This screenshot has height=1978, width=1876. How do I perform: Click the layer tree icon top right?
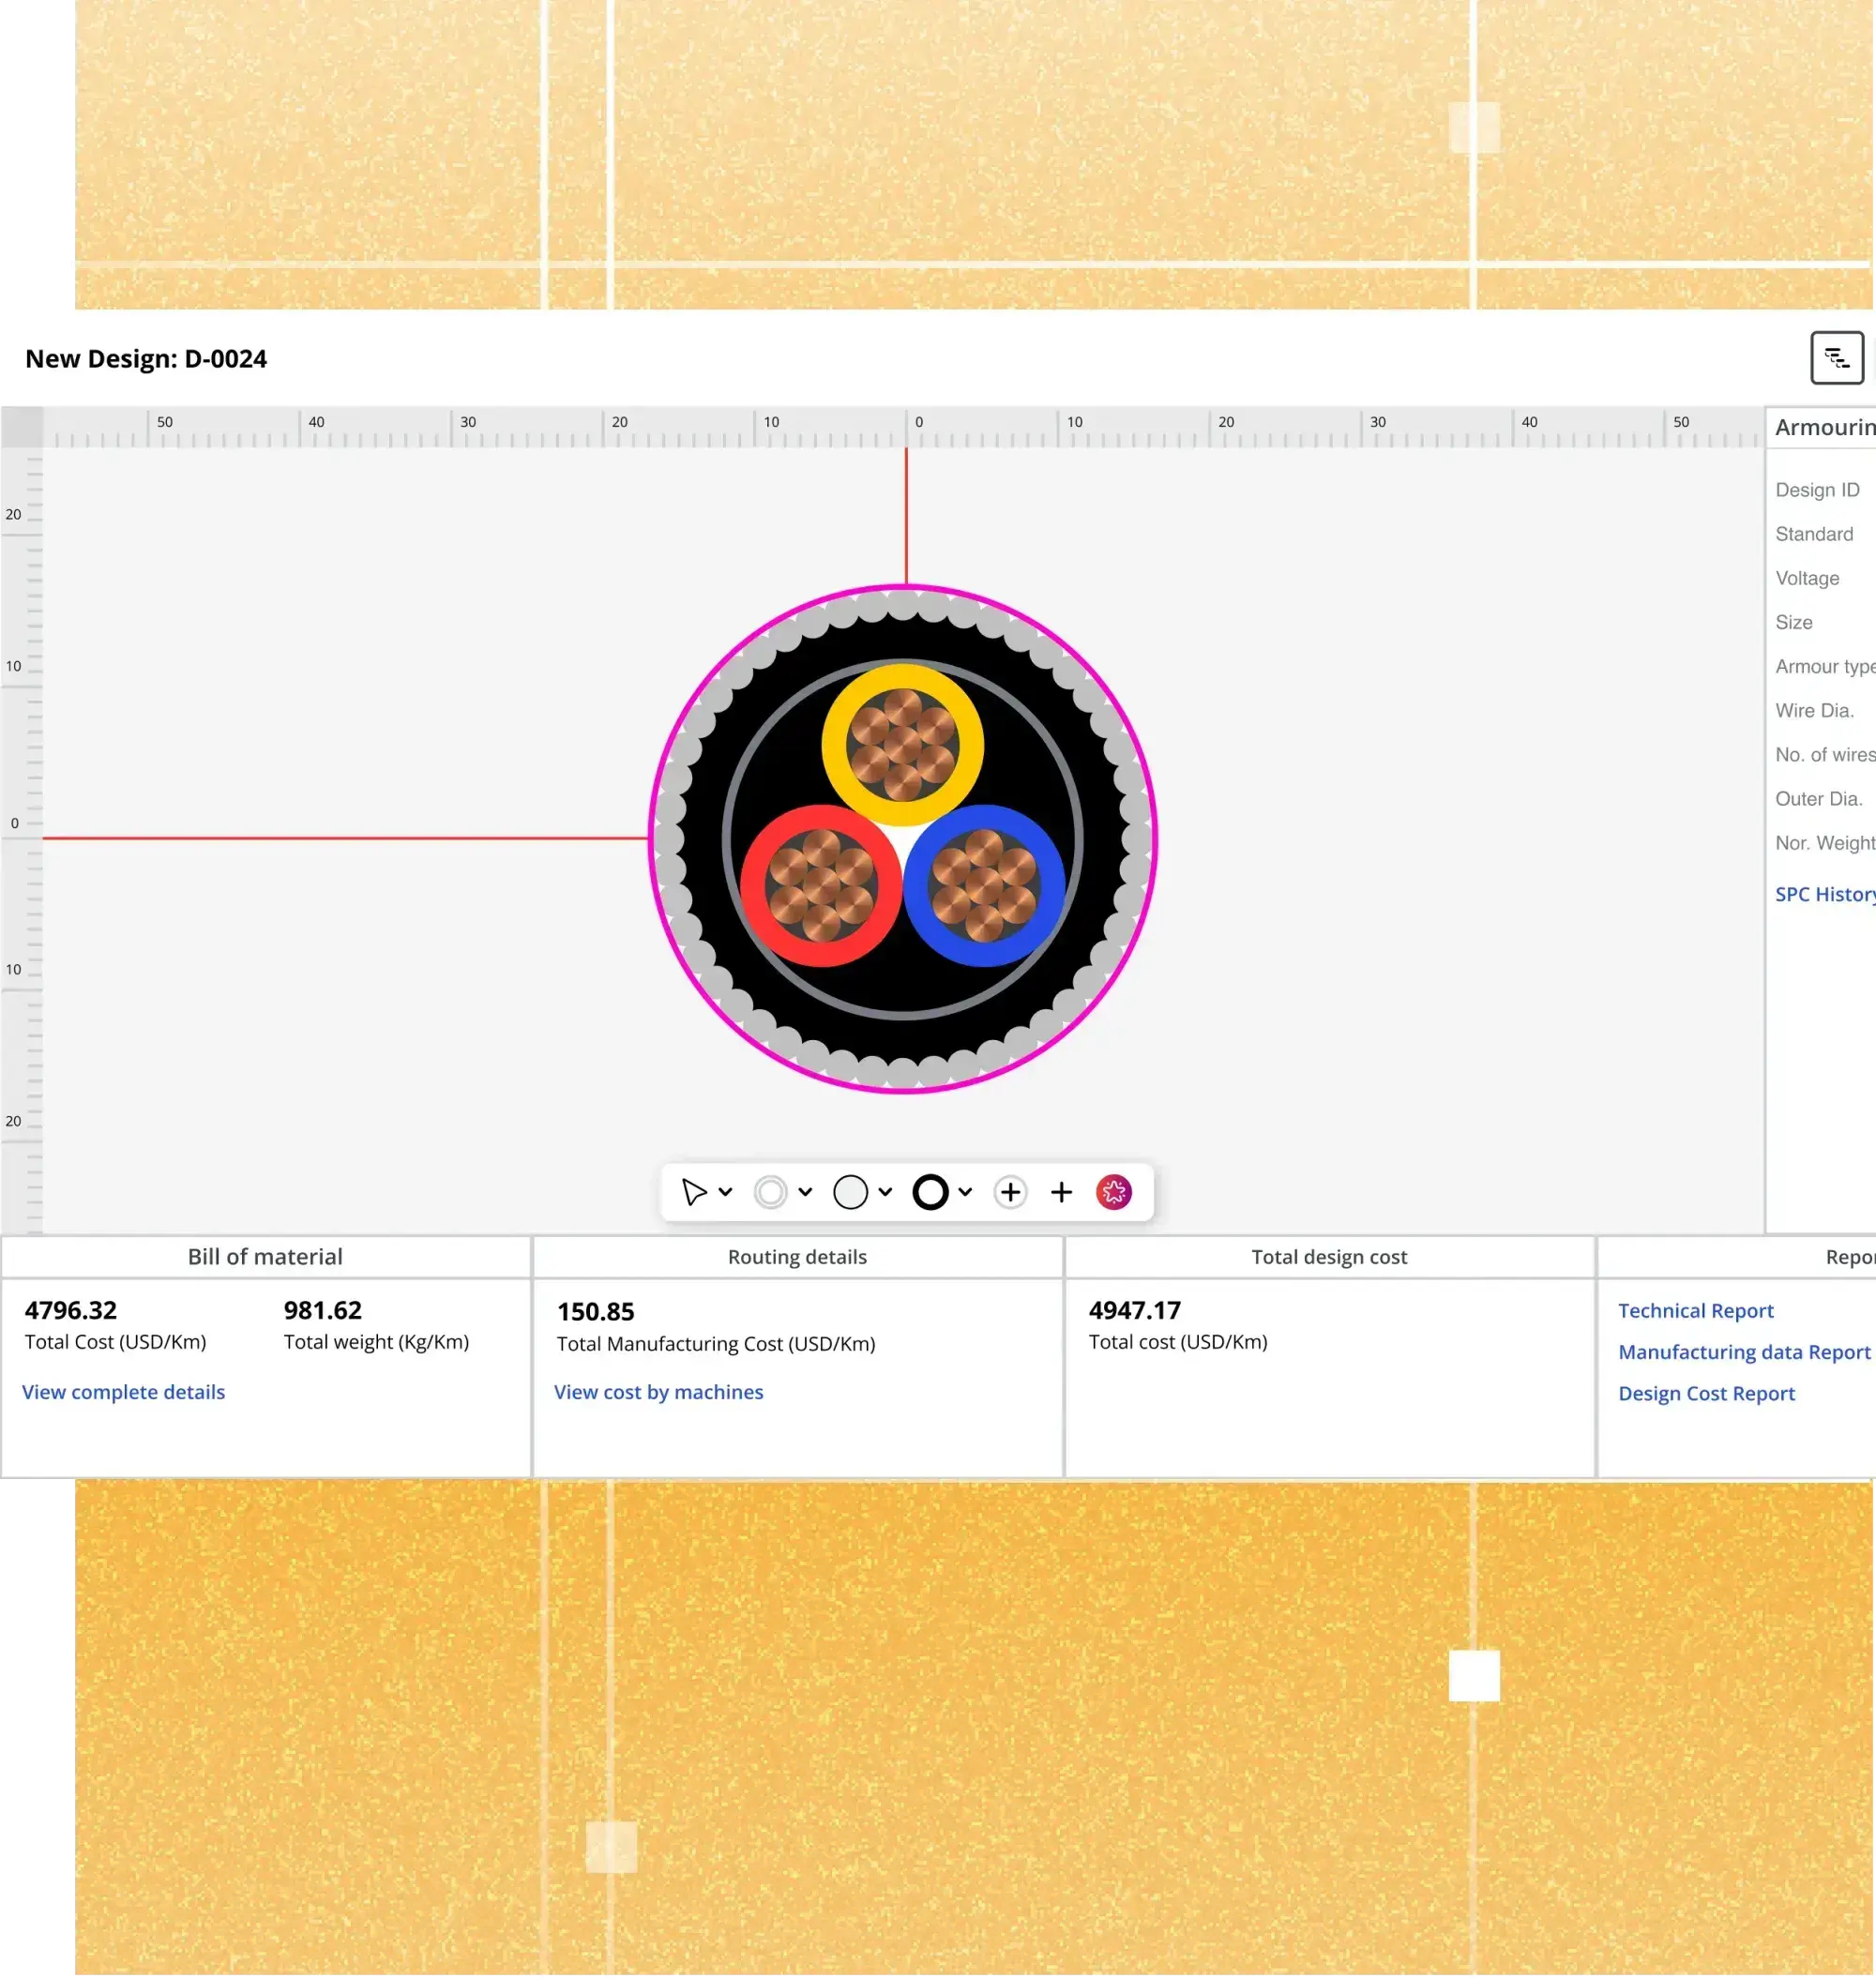1836,358
